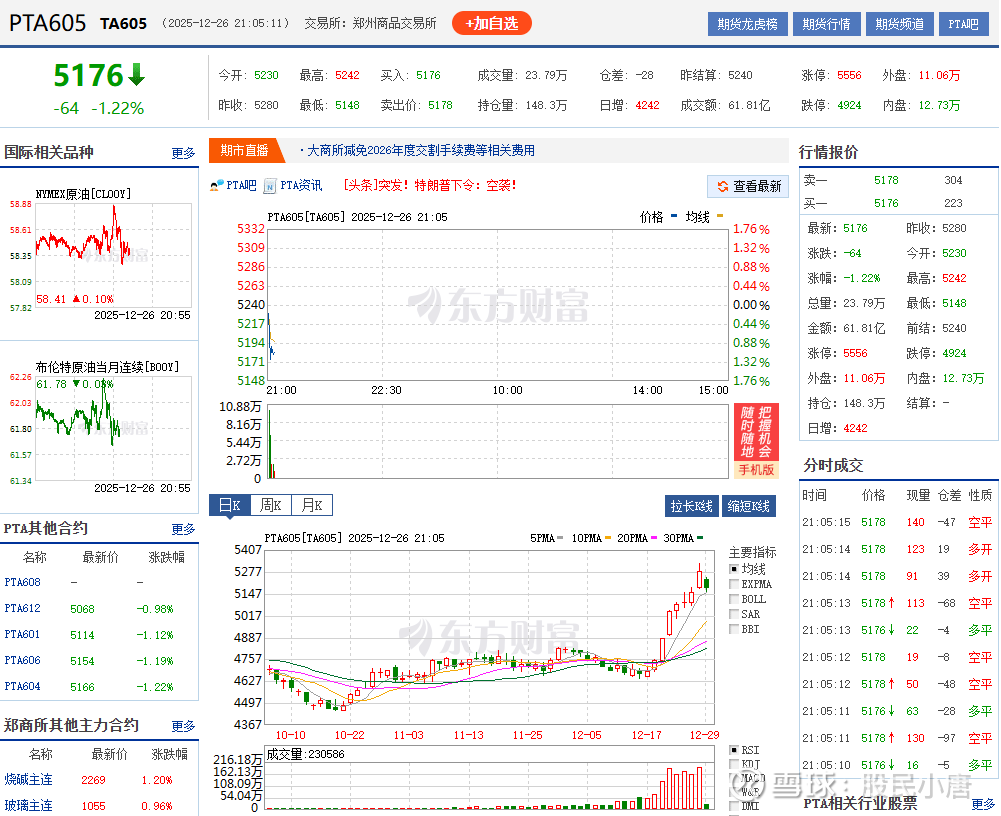Select the SAR indicator option

point(734,614)
